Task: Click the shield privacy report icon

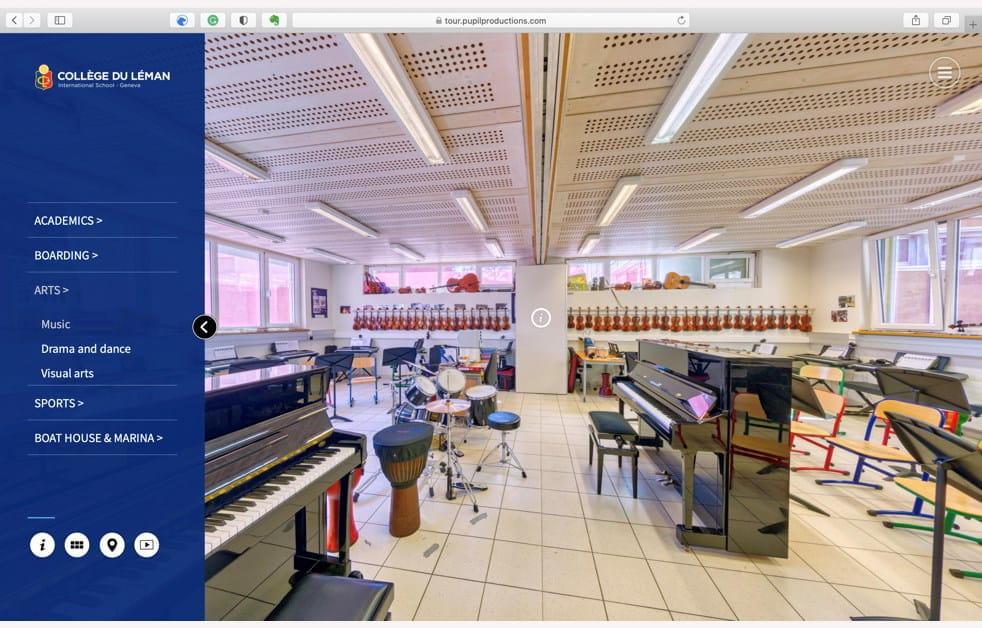Action: pyautogui.click(x=243, y=20)
